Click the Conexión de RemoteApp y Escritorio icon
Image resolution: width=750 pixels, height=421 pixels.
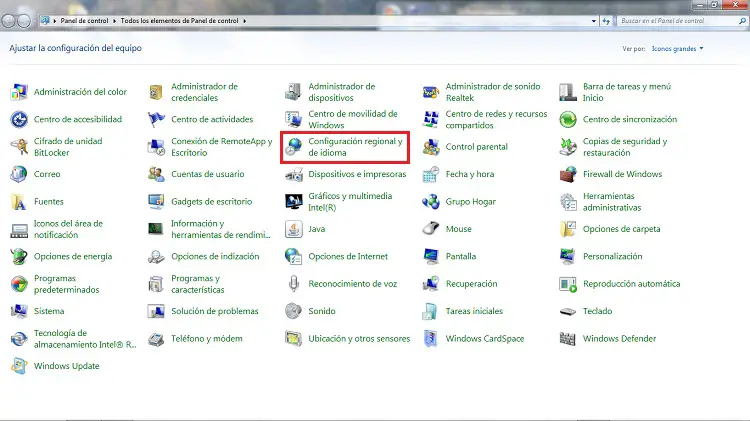(156, 147)
